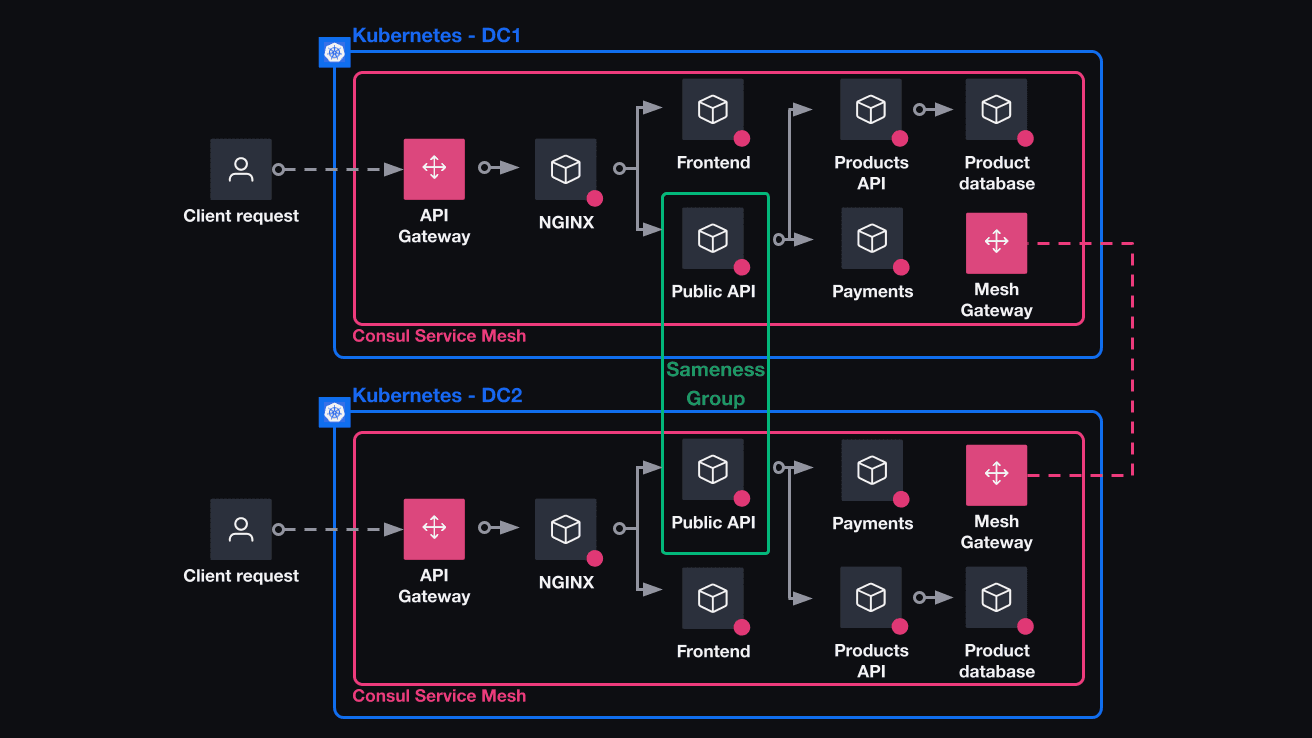1312x738 pixels.
Task: Click the 'Client request' label near DC2
Action: [241, 576]
